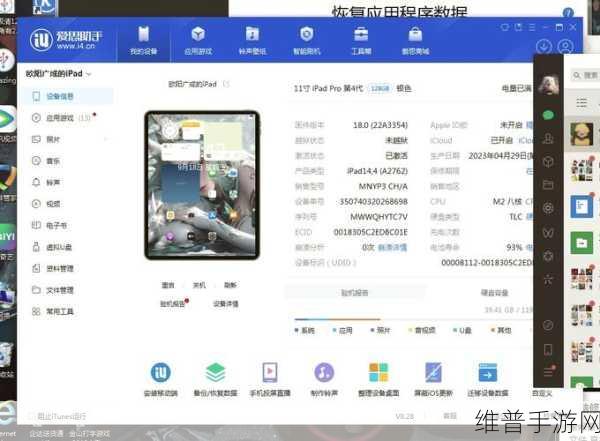The width and height of the screenshot is (600, 441).
Task: Open 设备详情 link under the iPad
Action: click(x=226, y=304)
